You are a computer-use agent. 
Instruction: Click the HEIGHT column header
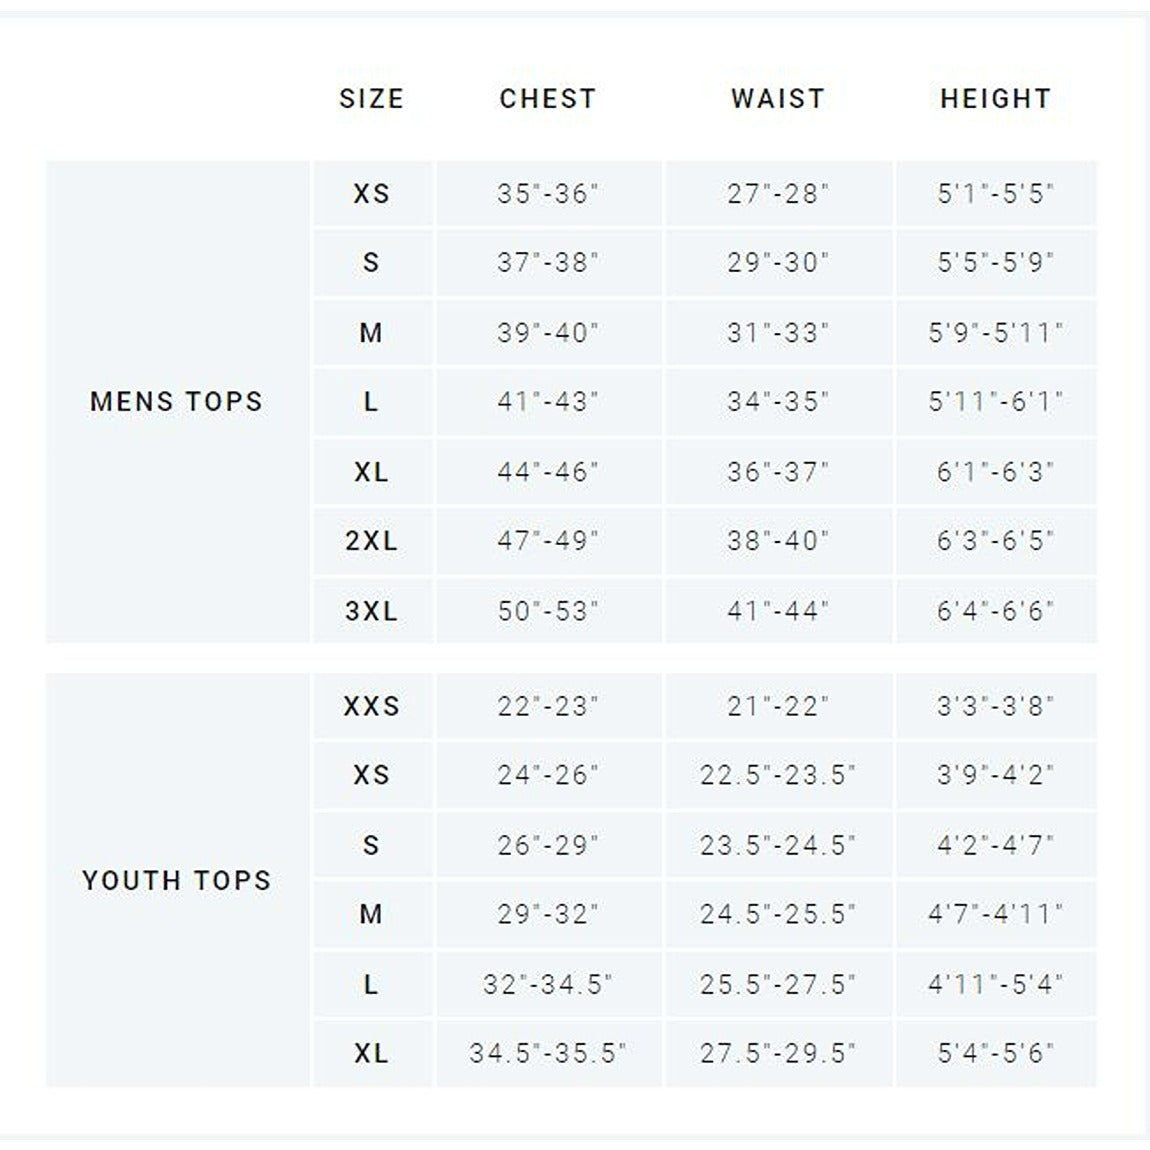click(x=996, y=99)
